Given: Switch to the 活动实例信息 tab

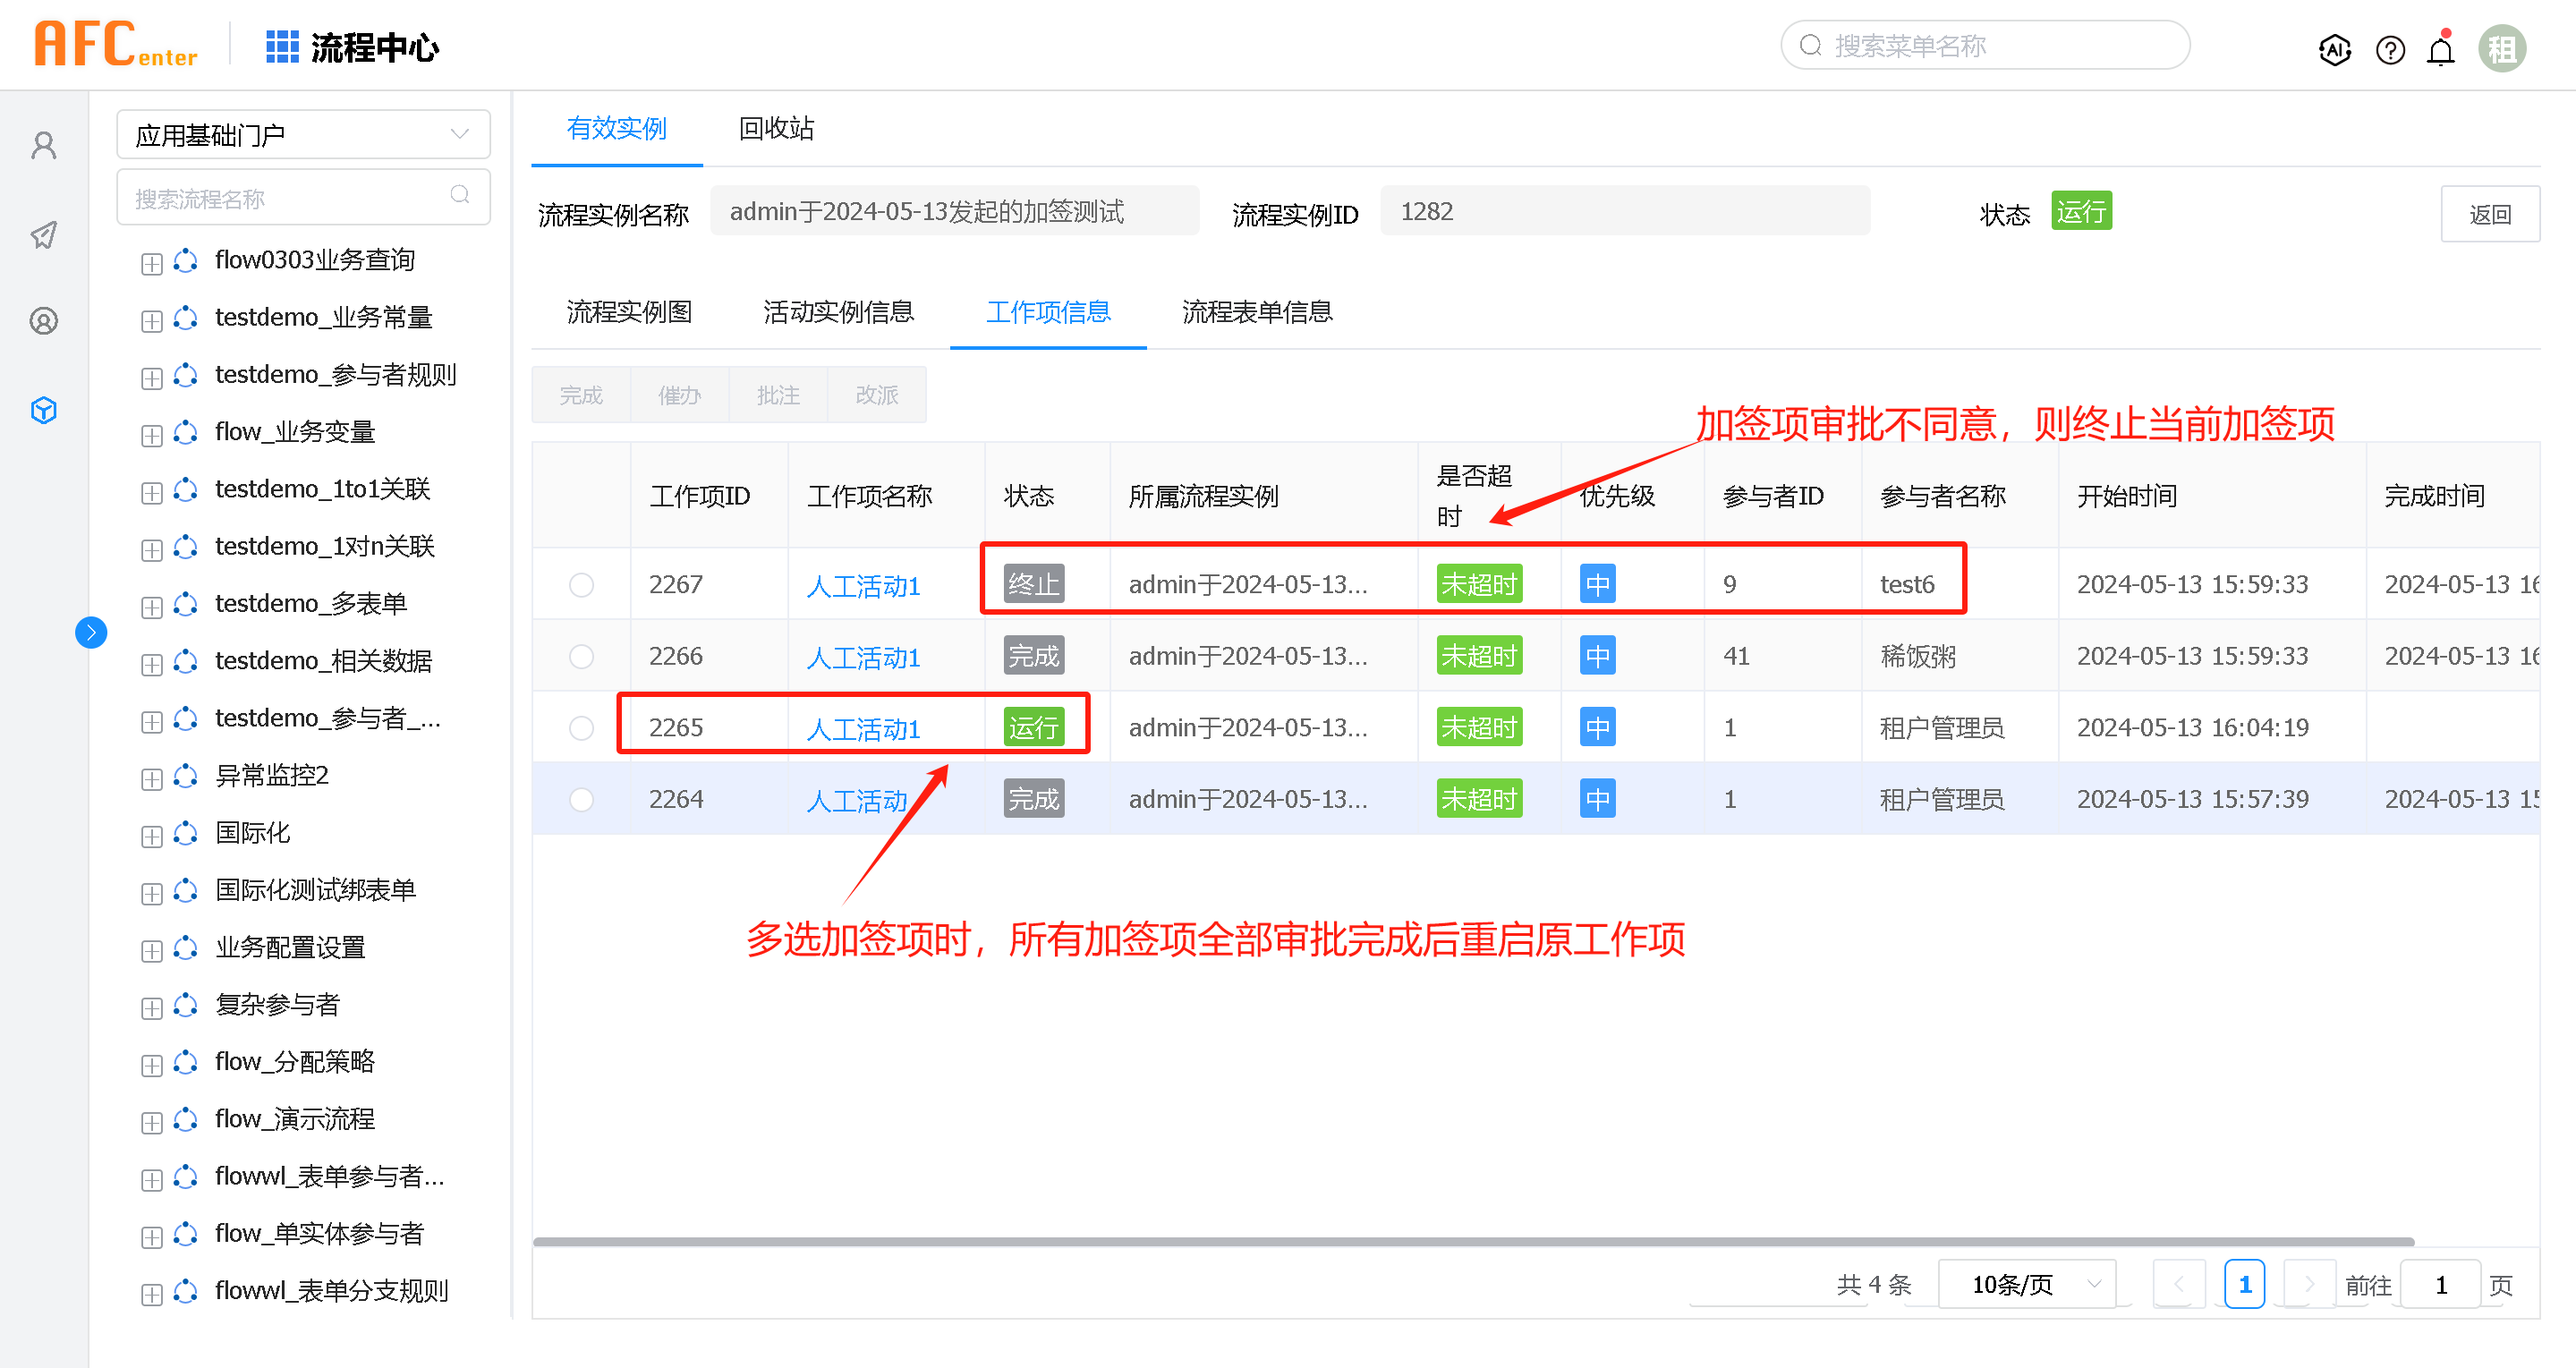Looking at the screenshot, I should coord(838,312).
